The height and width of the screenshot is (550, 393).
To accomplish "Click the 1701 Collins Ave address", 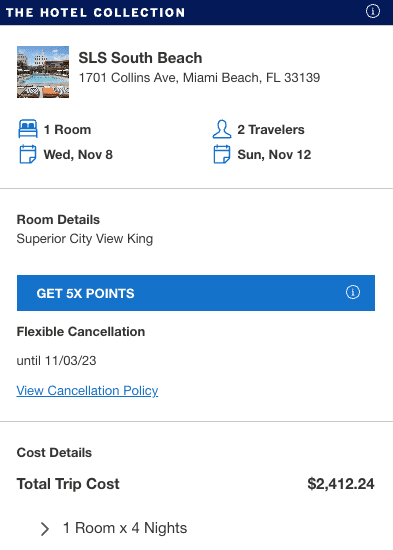I will 199,78.
